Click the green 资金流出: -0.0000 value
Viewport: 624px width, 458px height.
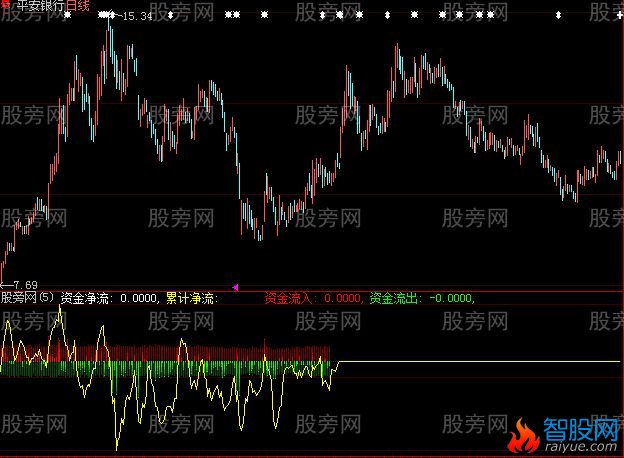pos(422,298)
